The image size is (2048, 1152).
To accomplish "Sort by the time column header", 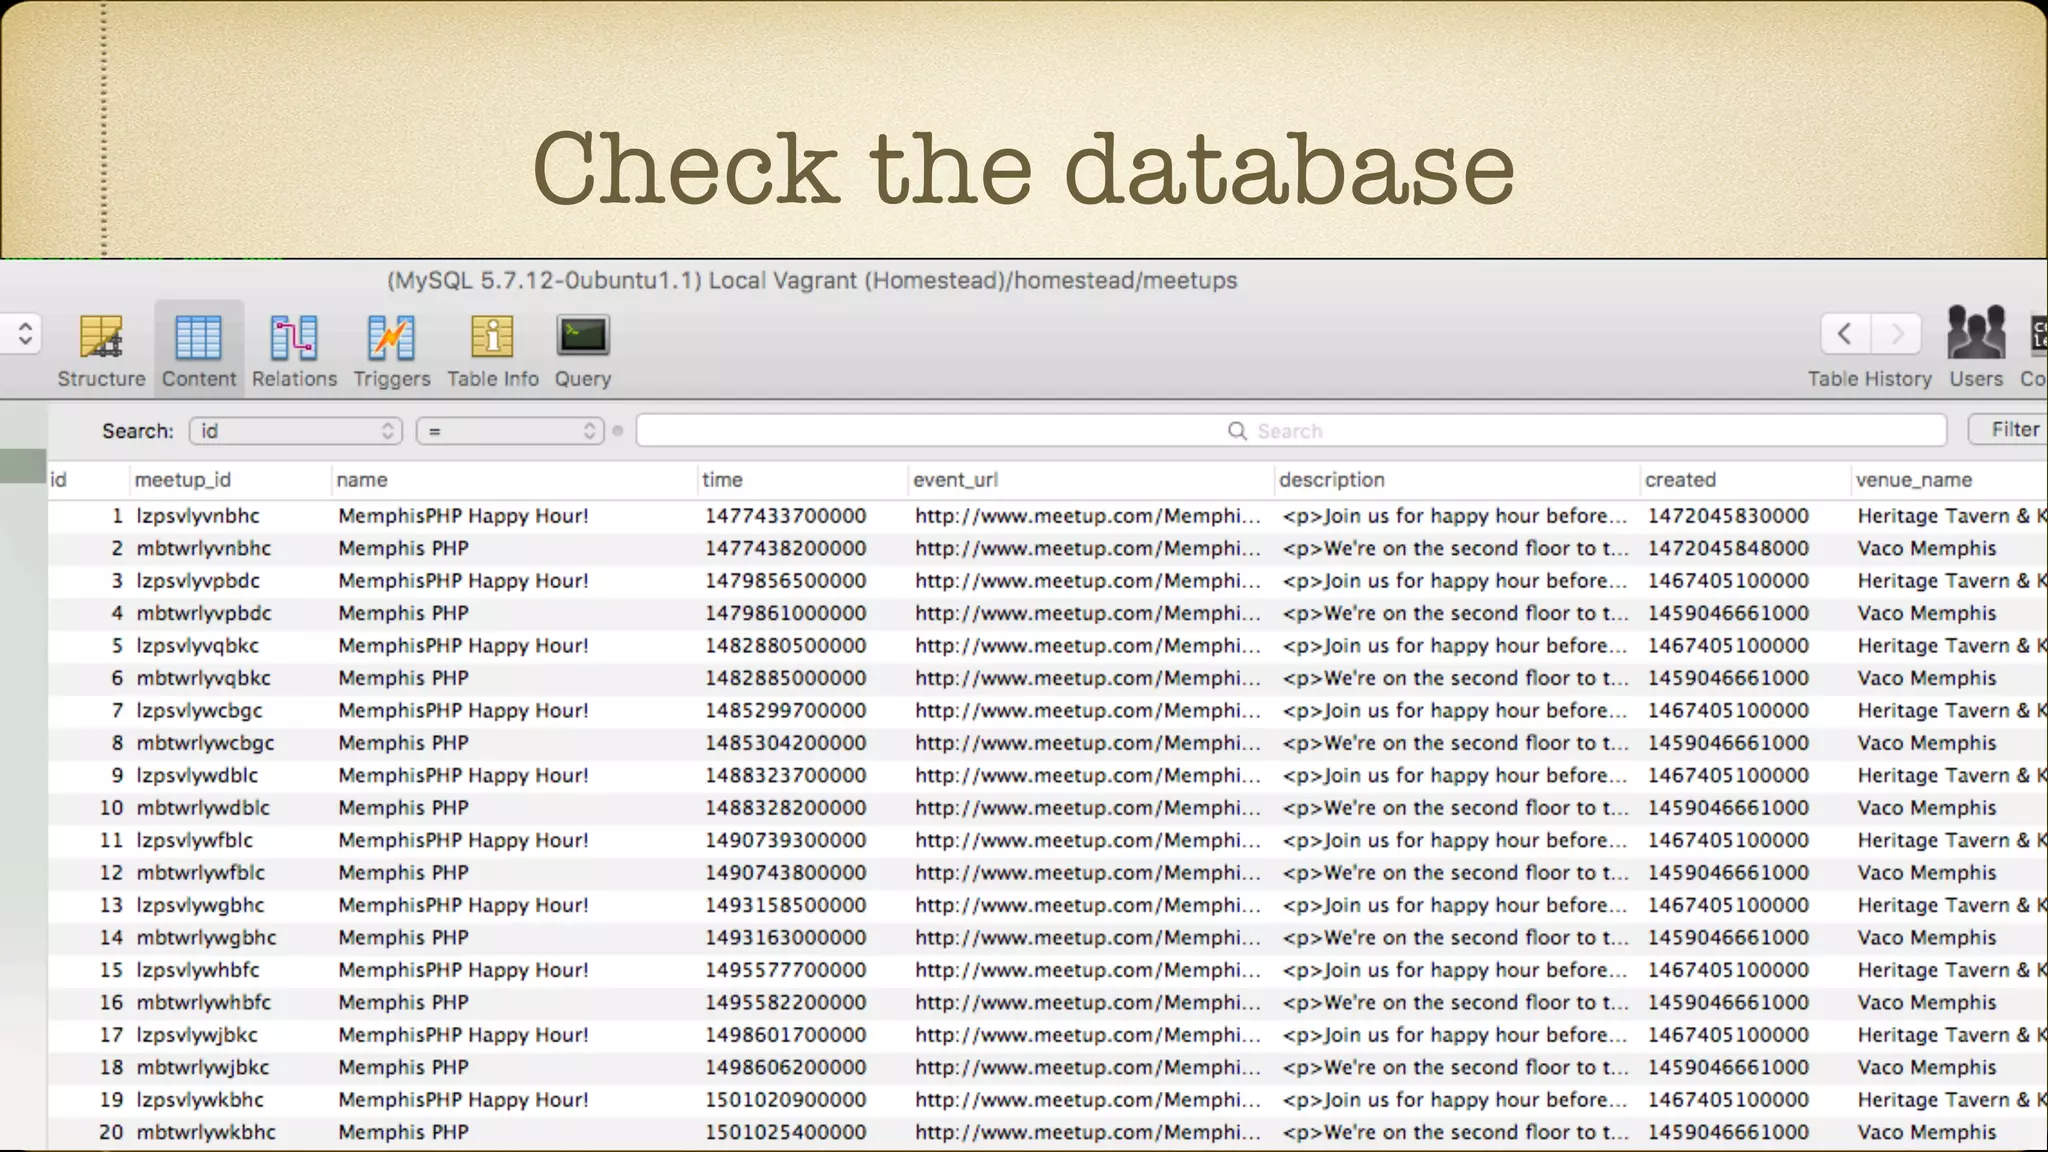I will pos(802,480).
